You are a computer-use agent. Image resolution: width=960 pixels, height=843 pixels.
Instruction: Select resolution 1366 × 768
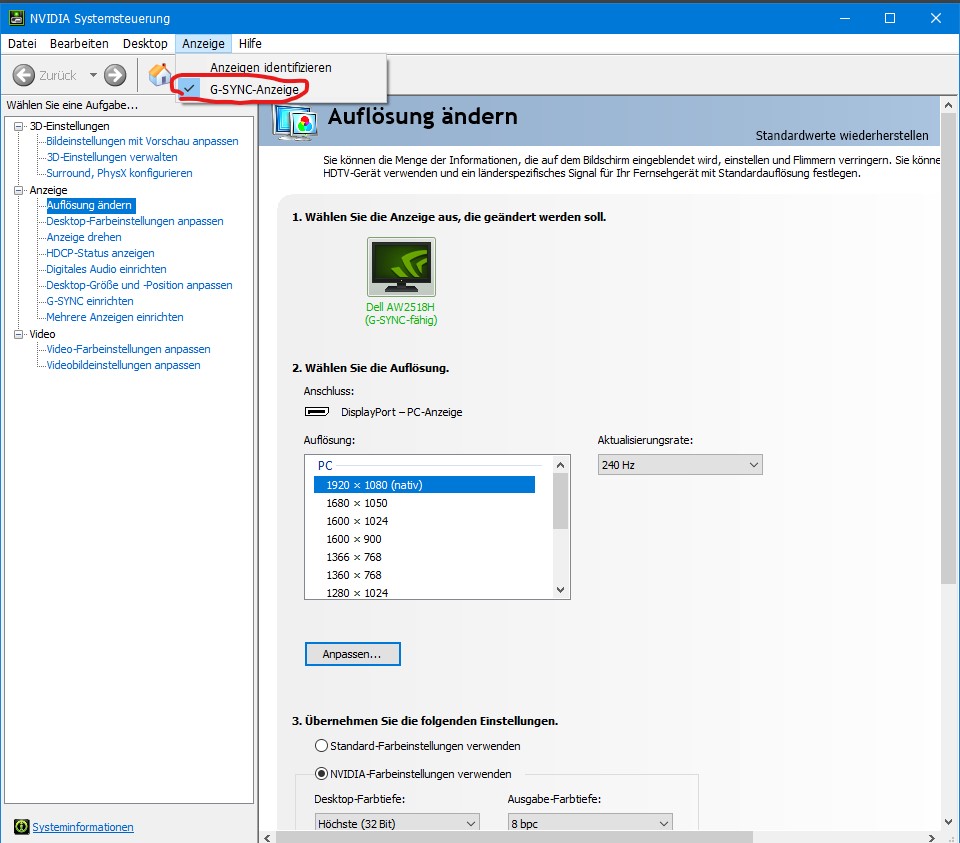pyautogui.click(x=354, y=557)
